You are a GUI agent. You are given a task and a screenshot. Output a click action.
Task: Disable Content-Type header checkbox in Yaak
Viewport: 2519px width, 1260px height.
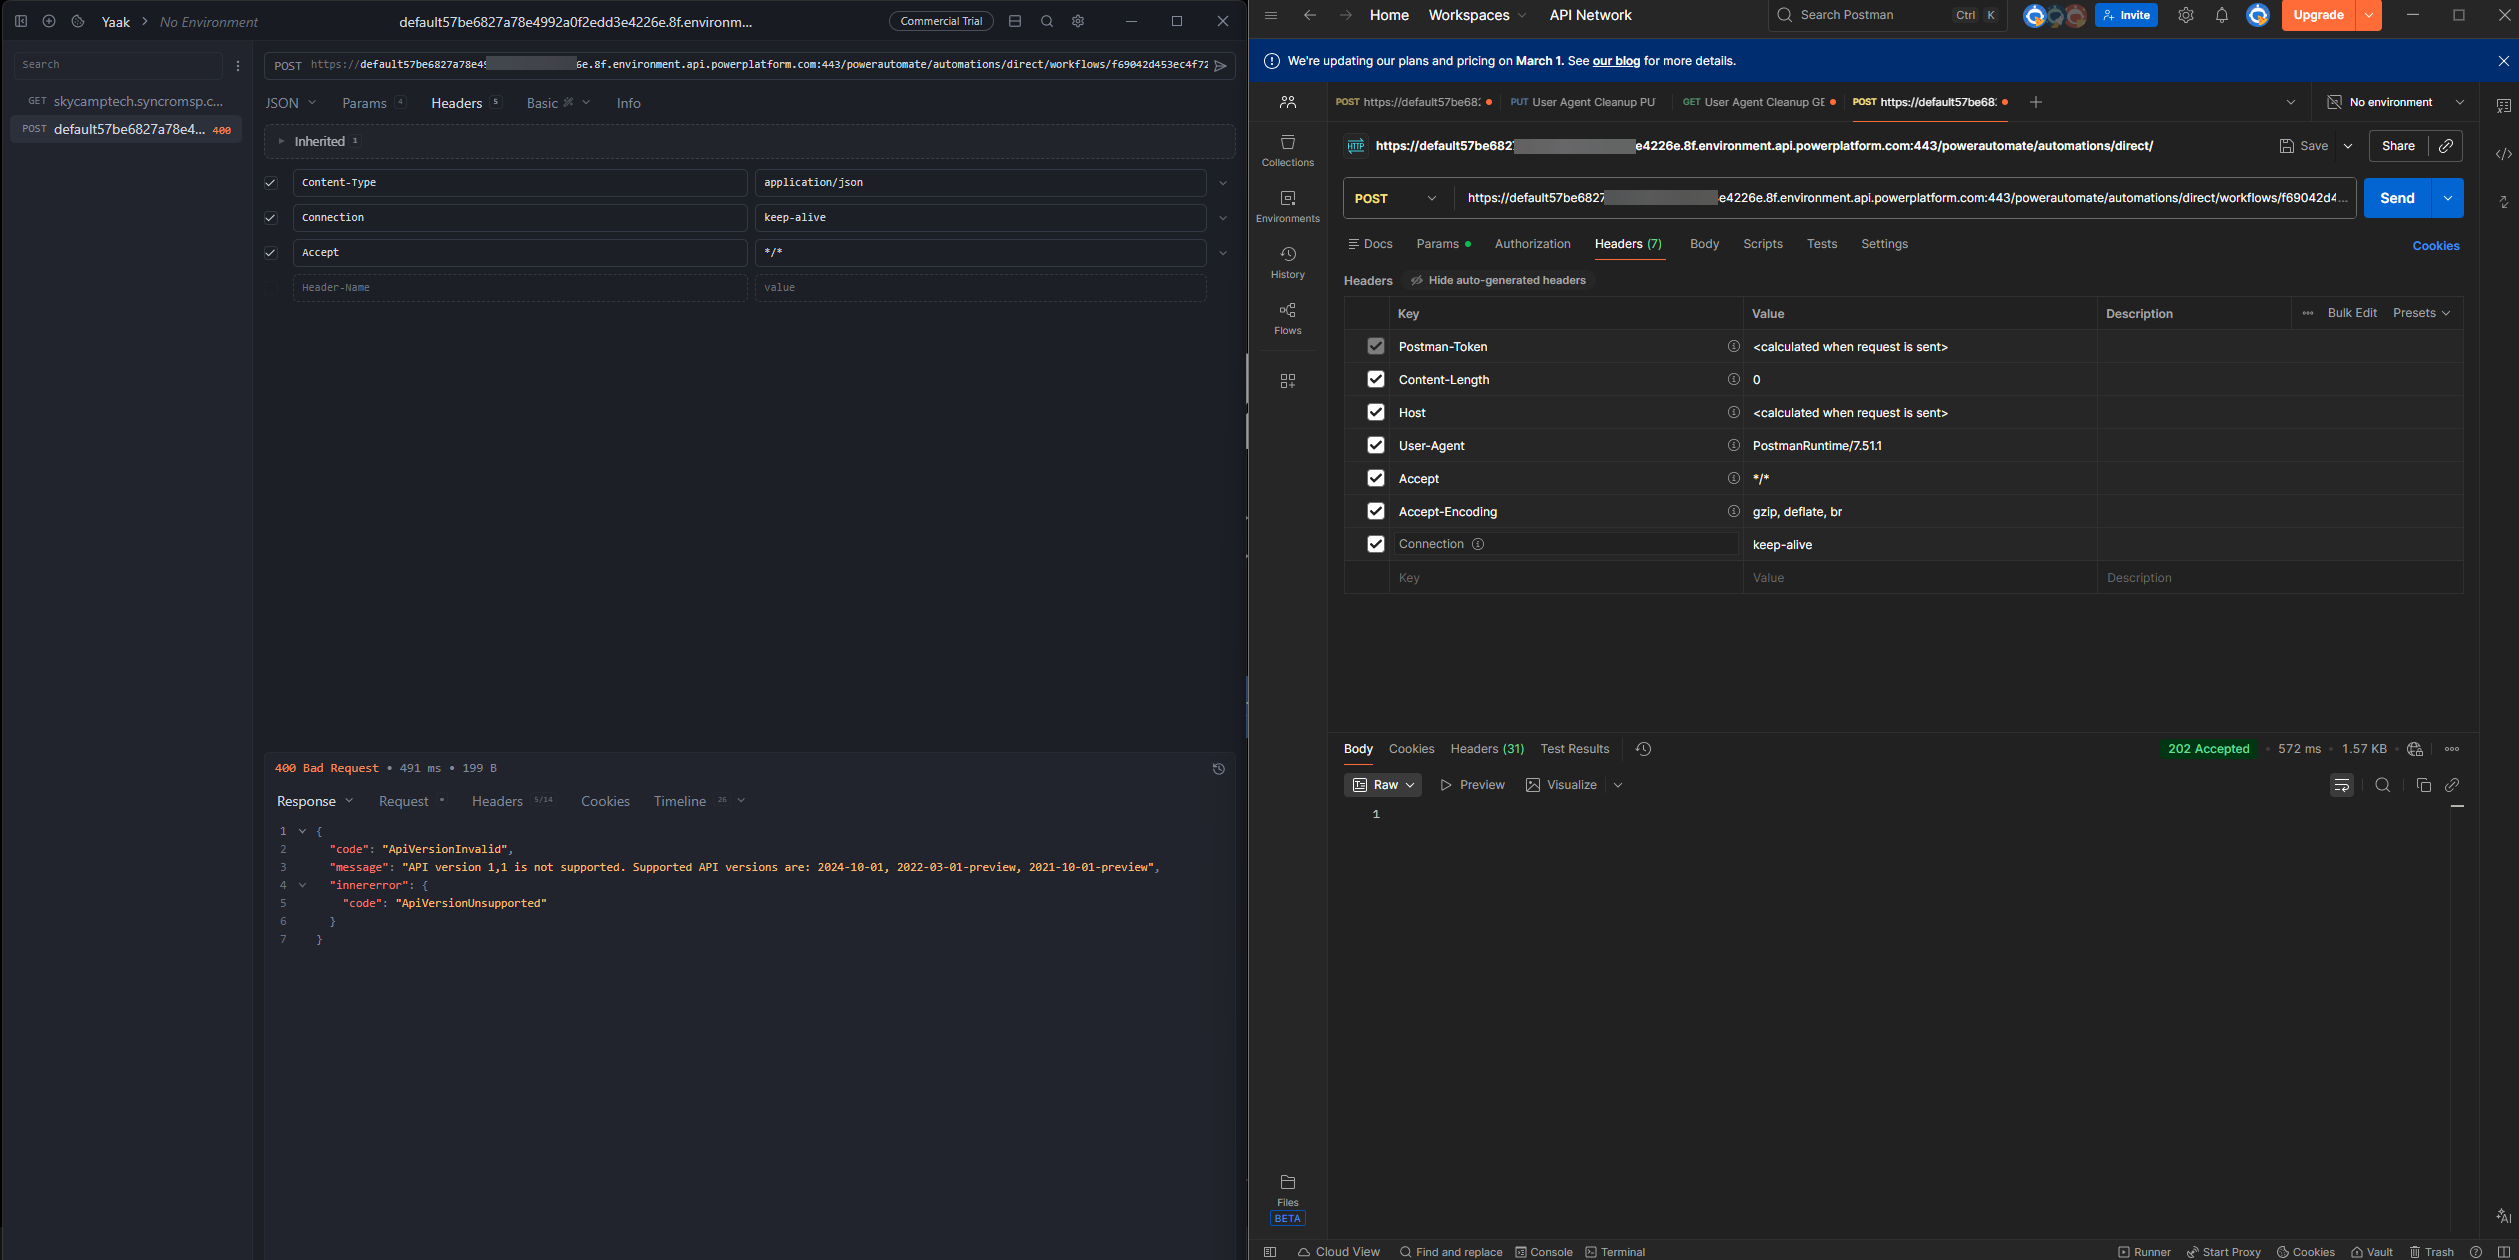(270, 183)
